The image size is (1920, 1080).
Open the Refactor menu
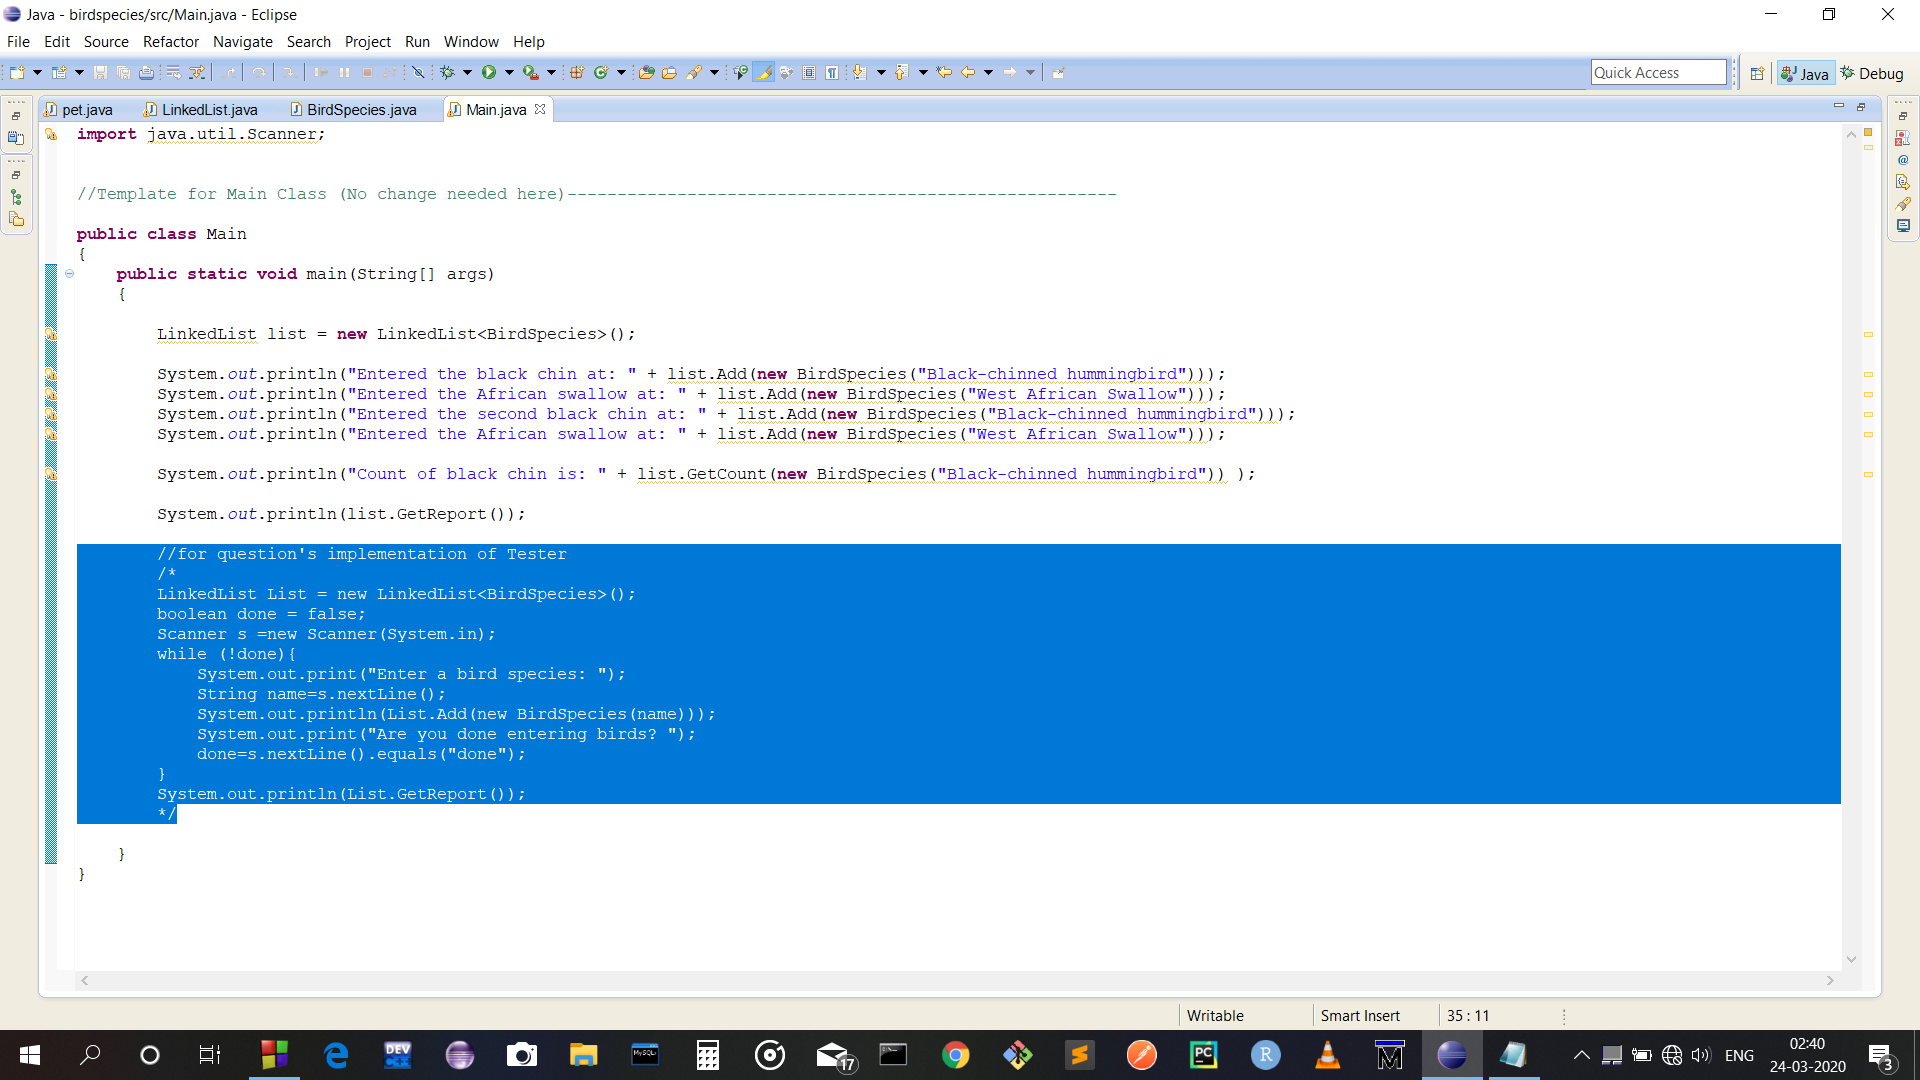coord(170,42)
